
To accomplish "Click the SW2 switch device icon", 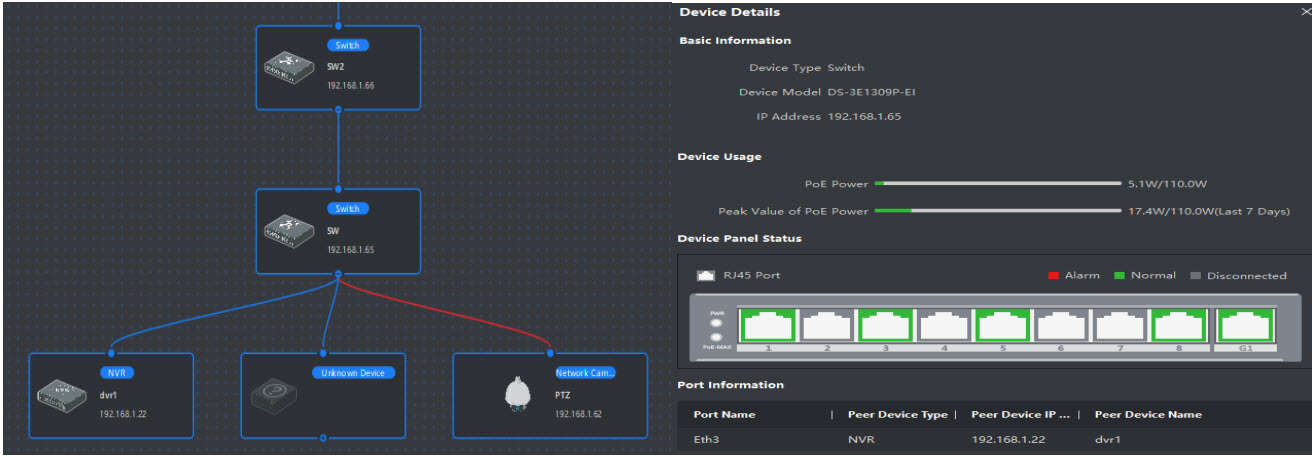I will (288, 67).
